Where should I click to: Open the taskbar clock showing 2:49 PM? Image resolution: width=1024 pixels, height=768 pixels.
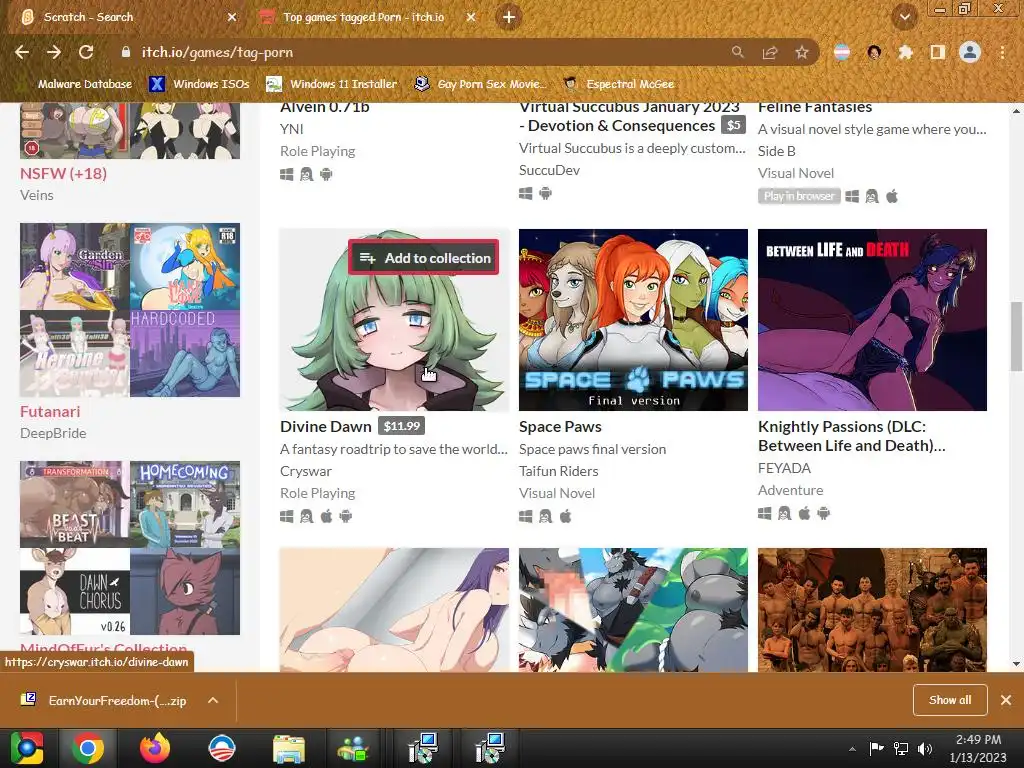[x=978, y=748]
